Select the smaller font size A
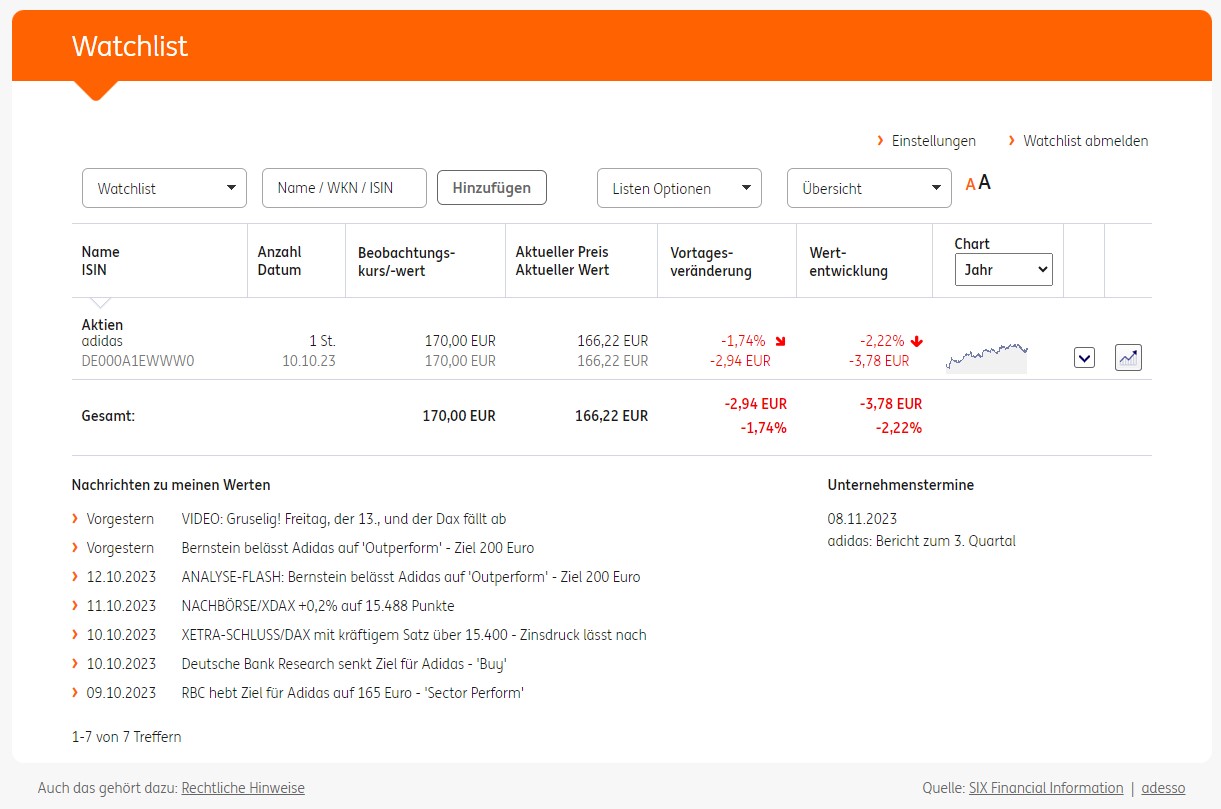Image resolution: width=1221 pixels, height=809 pixels. coord(970,185)
